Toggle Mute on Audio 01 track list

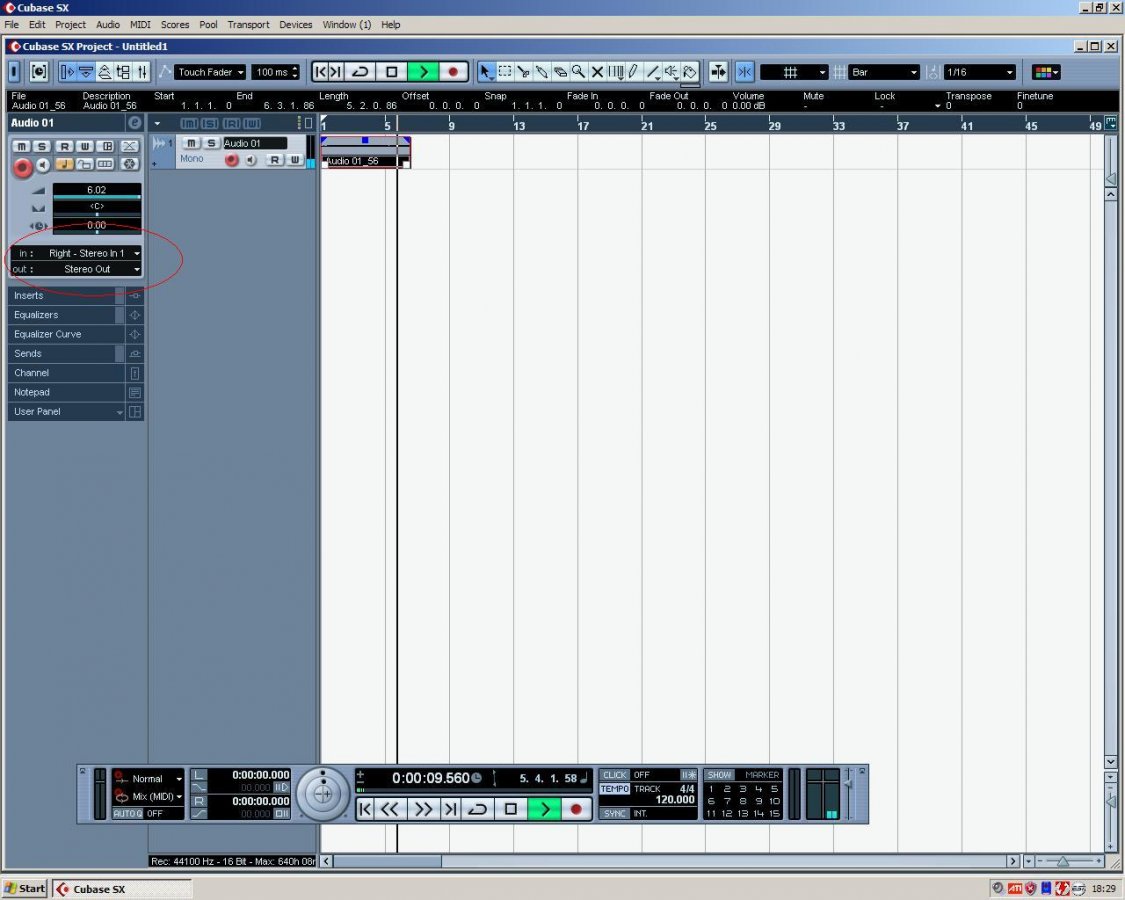click(191, 144)
